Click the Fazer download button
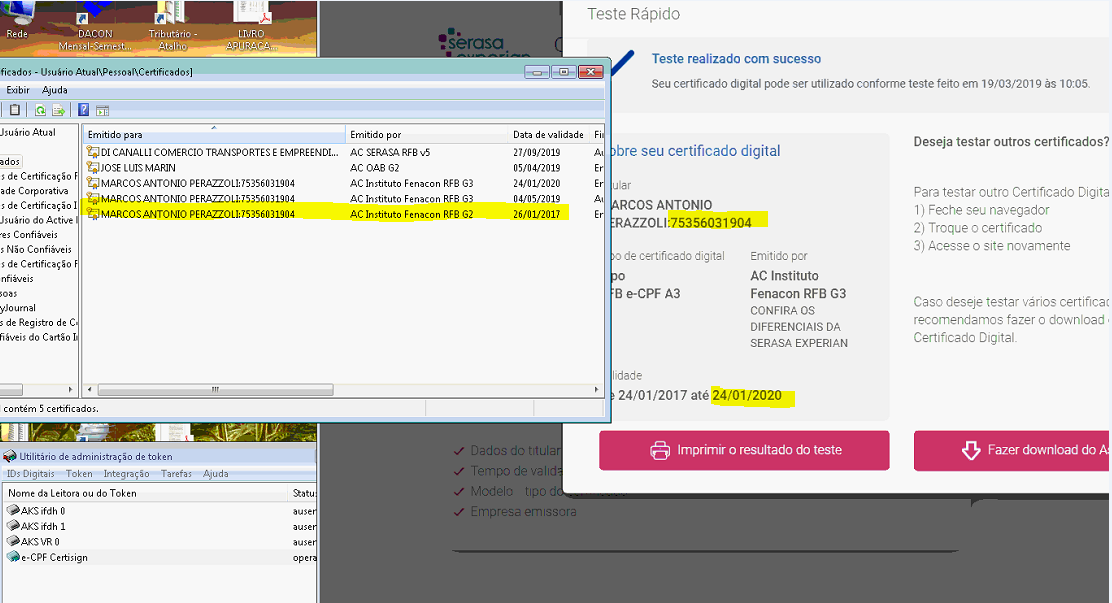Screen dimensions: 1112x603 (1012, 451)
